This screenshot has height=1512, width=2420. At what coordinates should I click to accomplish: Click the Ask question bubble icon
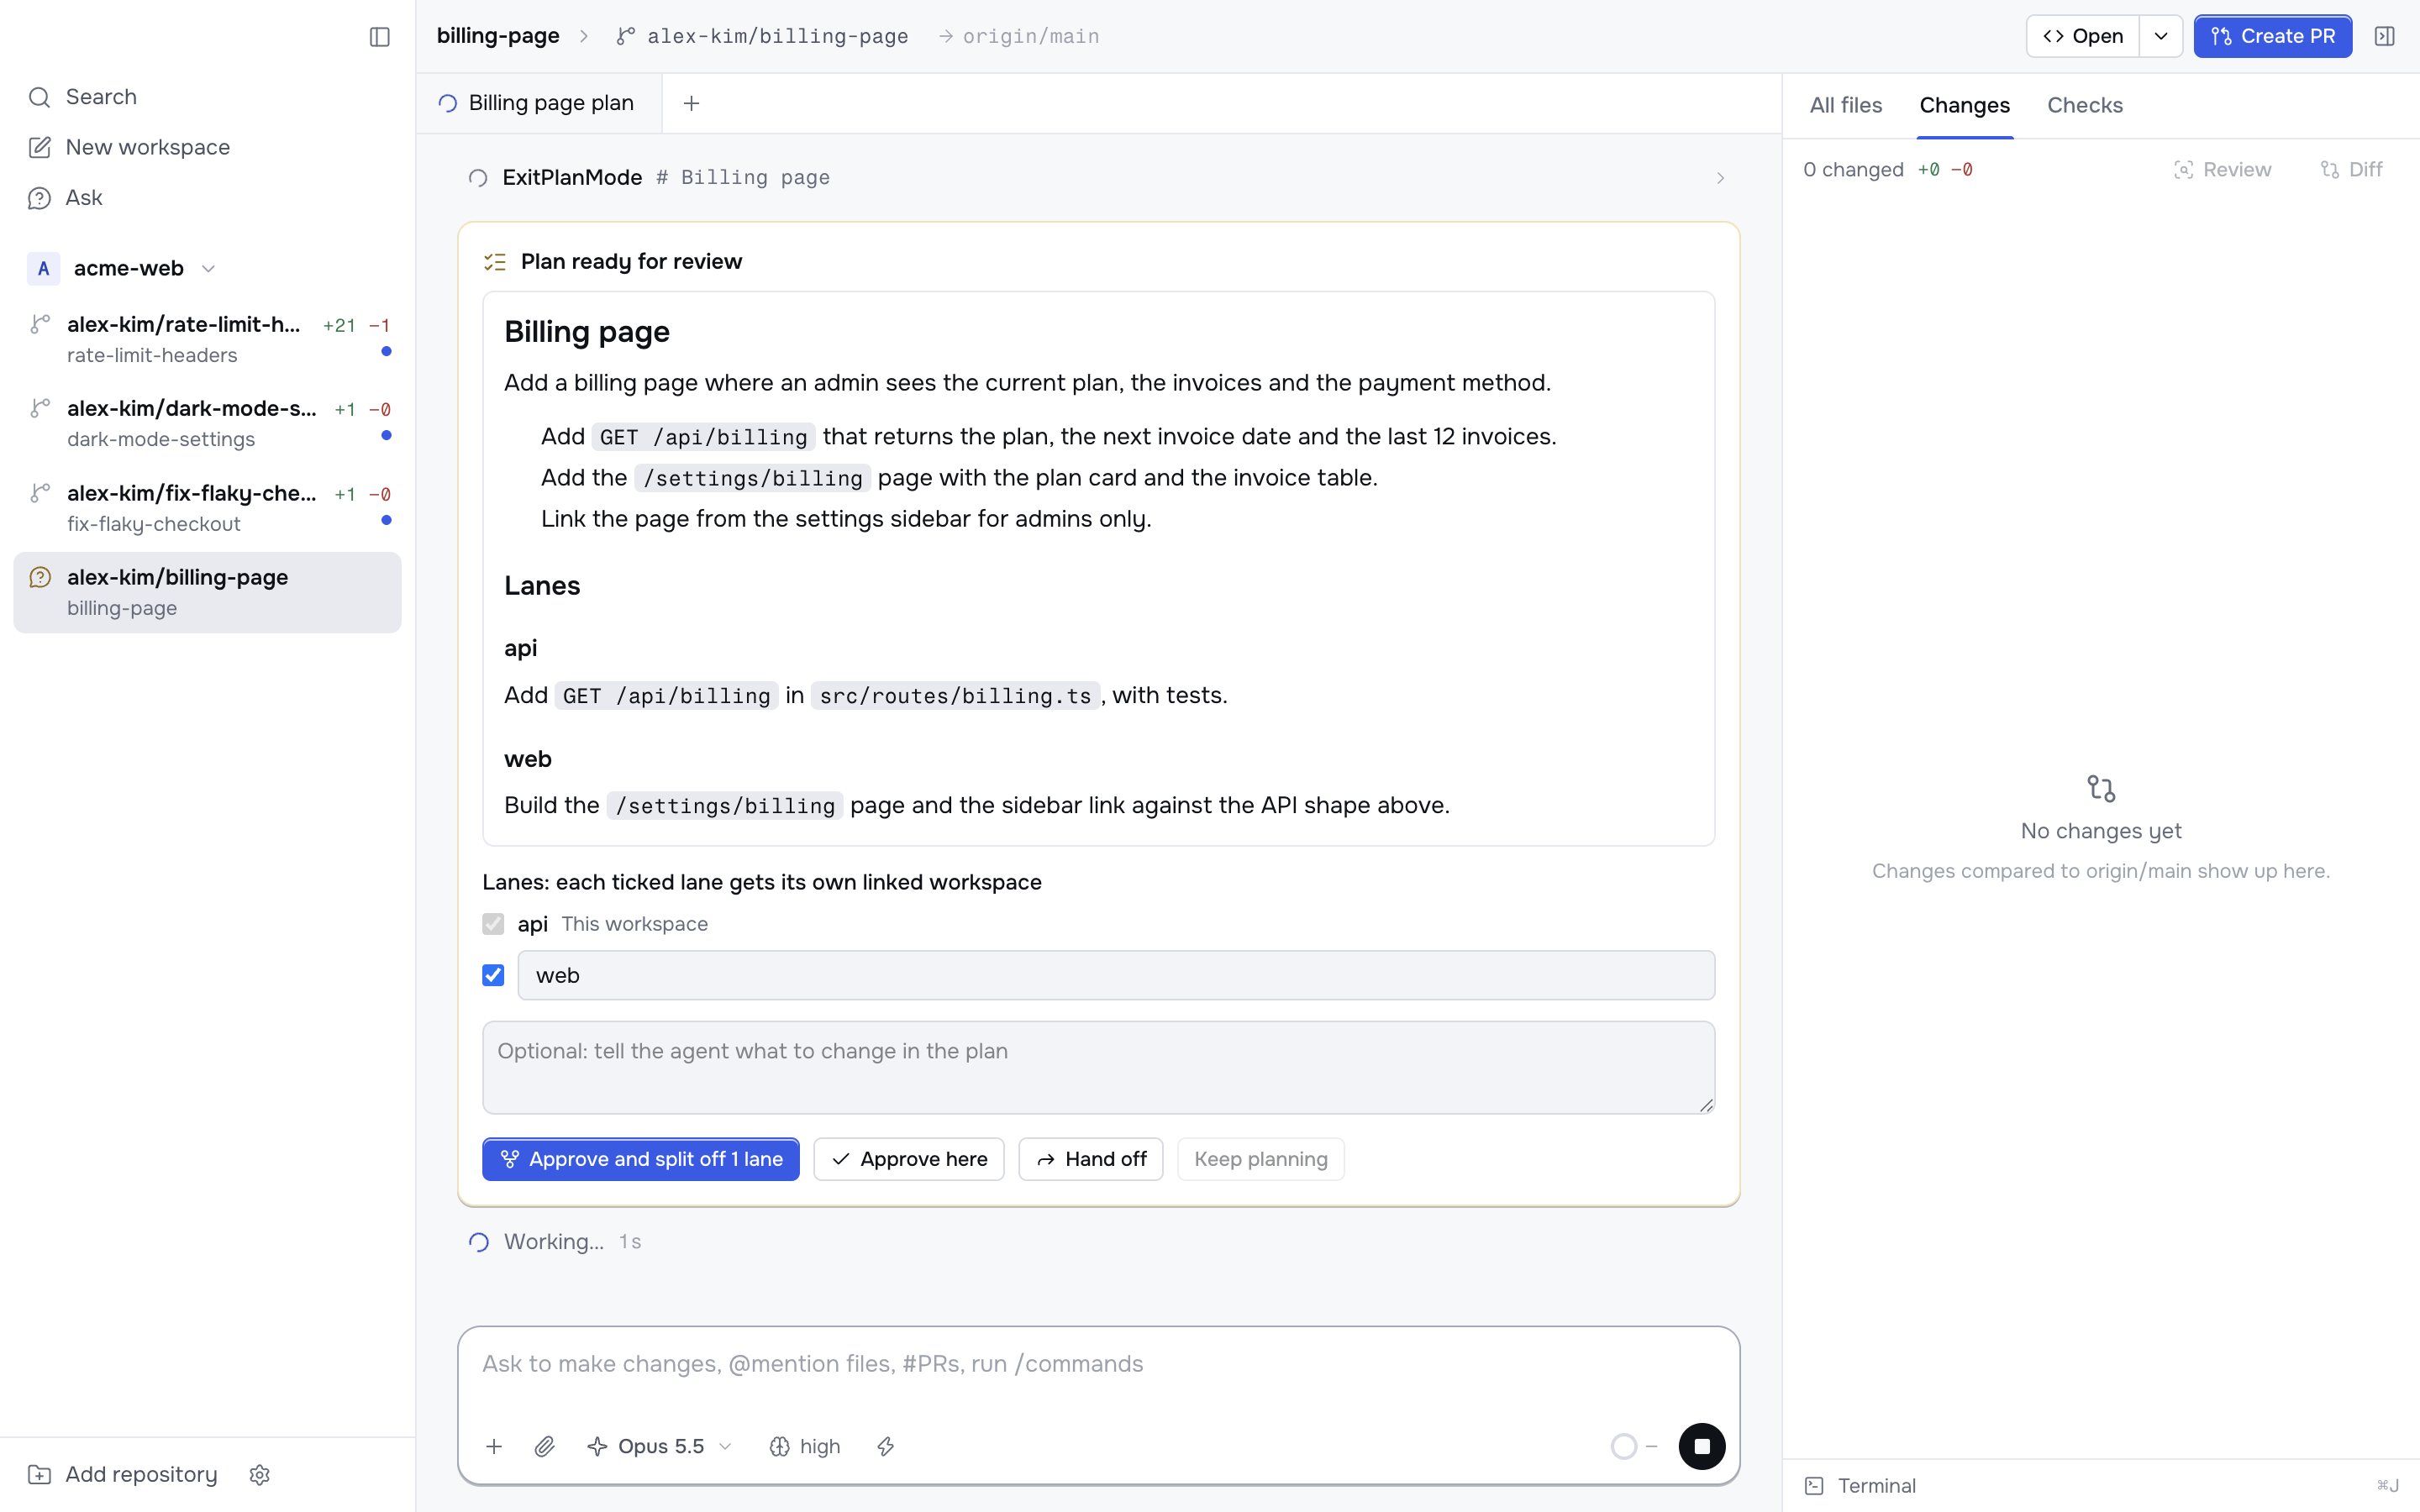click(x=39, y=198)
